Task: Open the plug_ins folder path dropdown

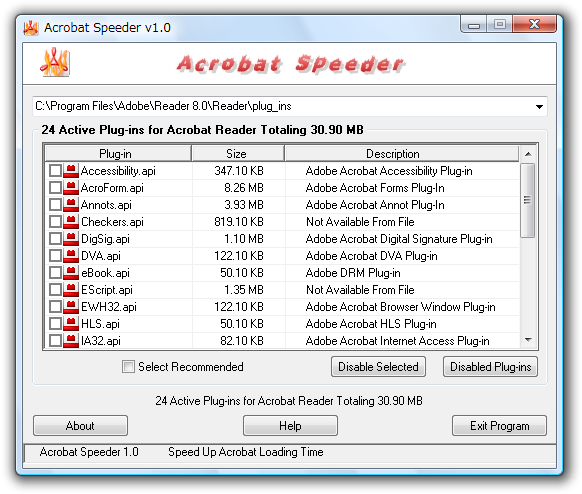Action: [539, 107]
